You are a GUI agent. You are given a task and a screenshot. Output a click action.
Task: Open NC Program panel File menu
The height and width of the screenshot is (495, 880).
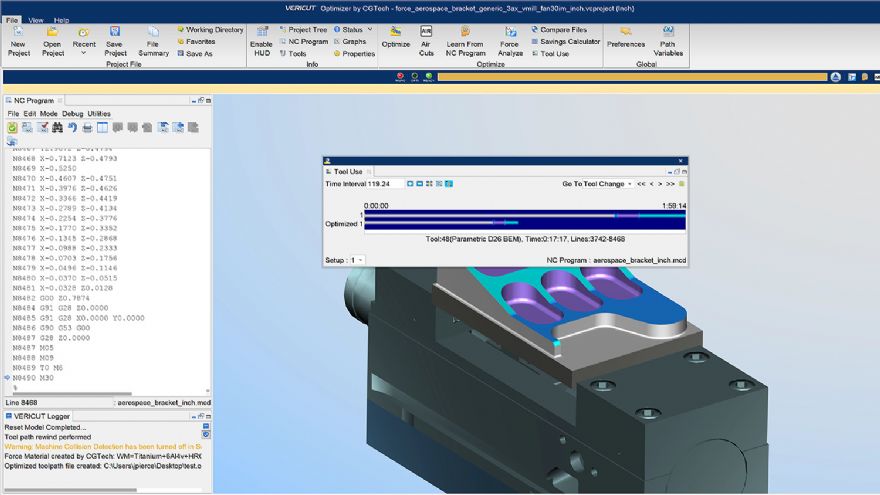pyautogui.click(x=13, y=114)
